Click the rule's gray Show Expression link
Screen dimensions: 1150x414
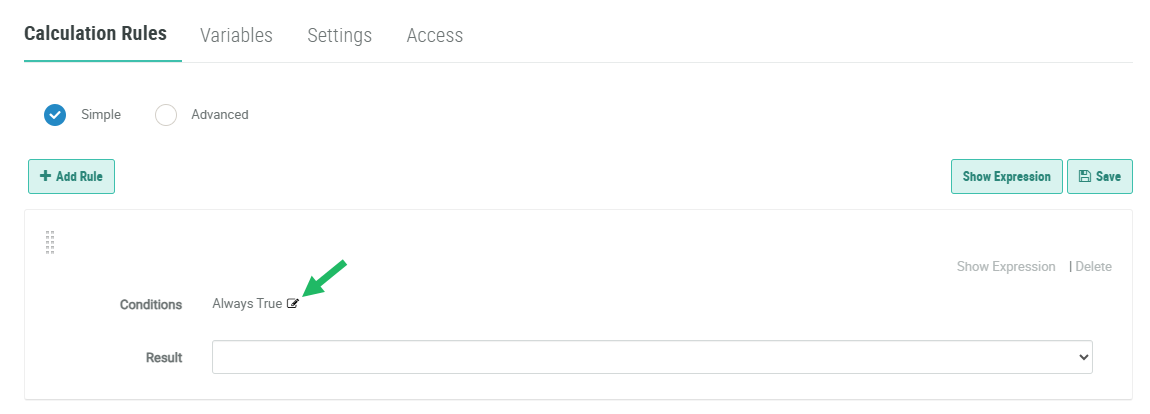click(x=1006, y=267)
